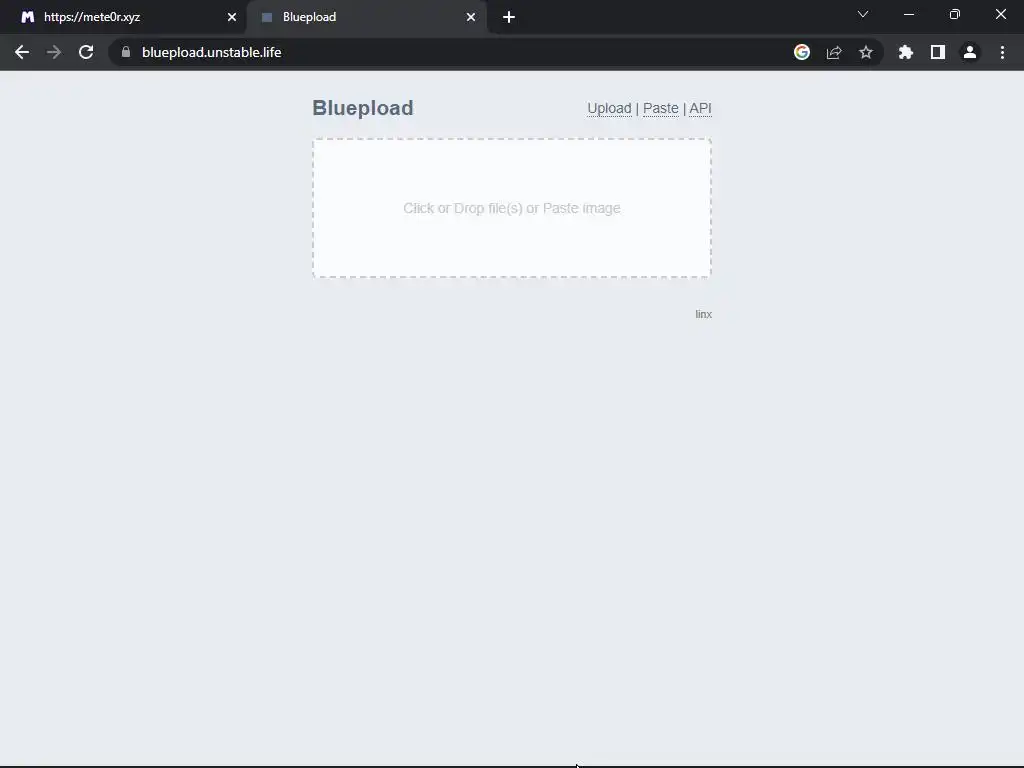Screen dimensions: 1024x768
Task: Share this page using the share icon
Action: [834, 52]
